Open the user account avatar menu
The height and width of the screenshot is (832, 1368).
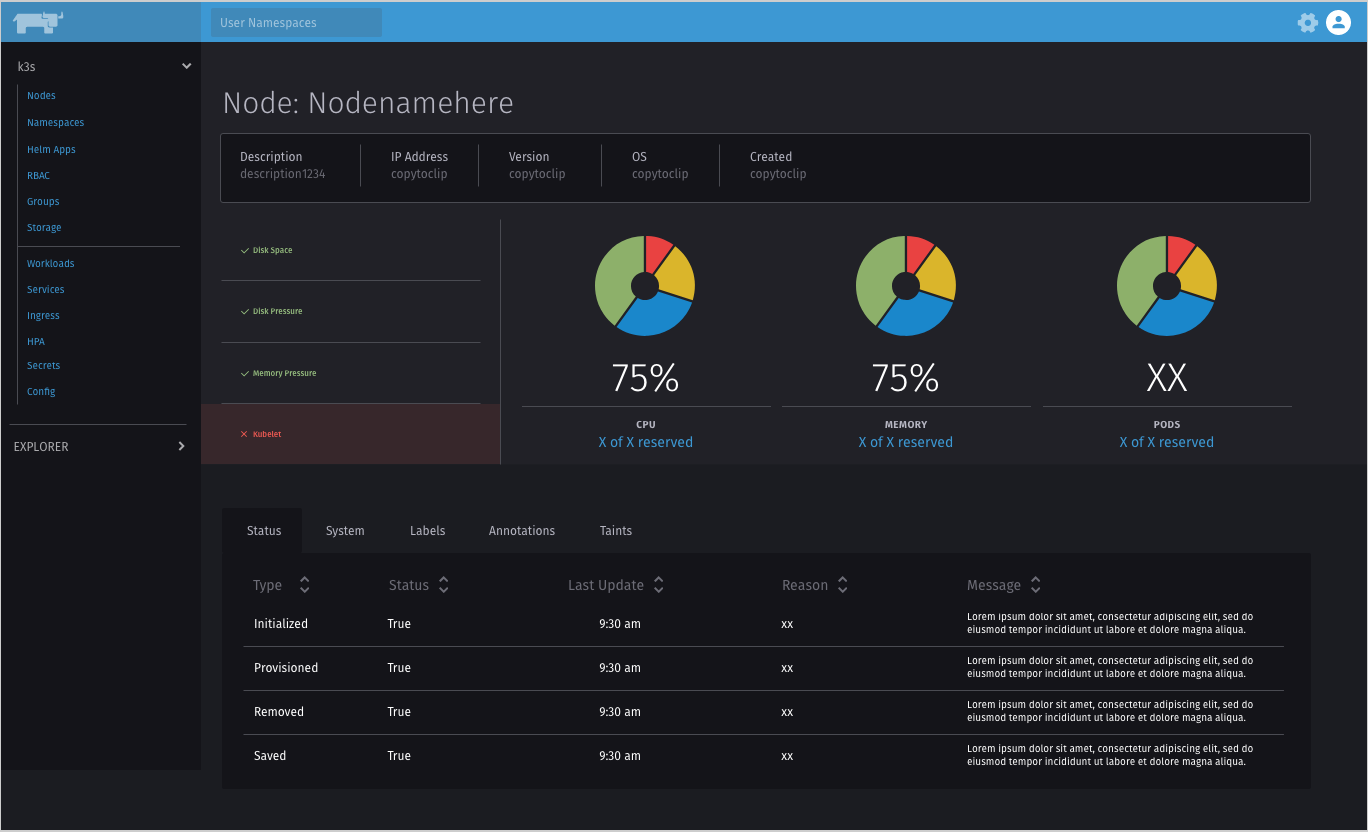(1338, 22)
